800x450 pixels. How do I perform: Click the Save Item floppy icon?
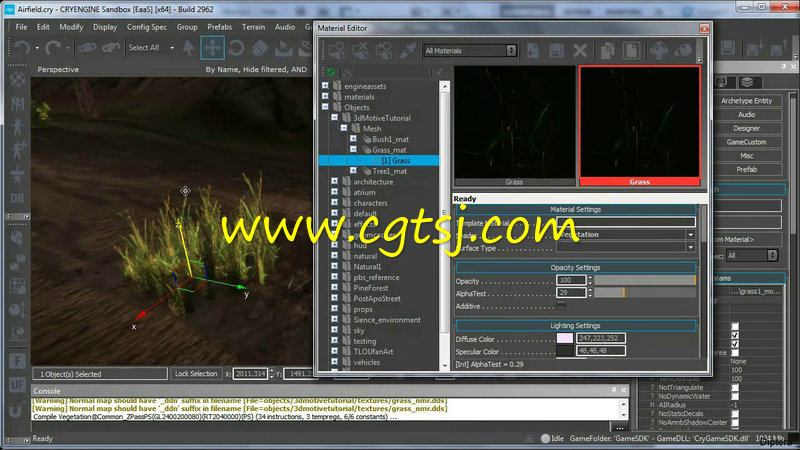click(556, 51)
